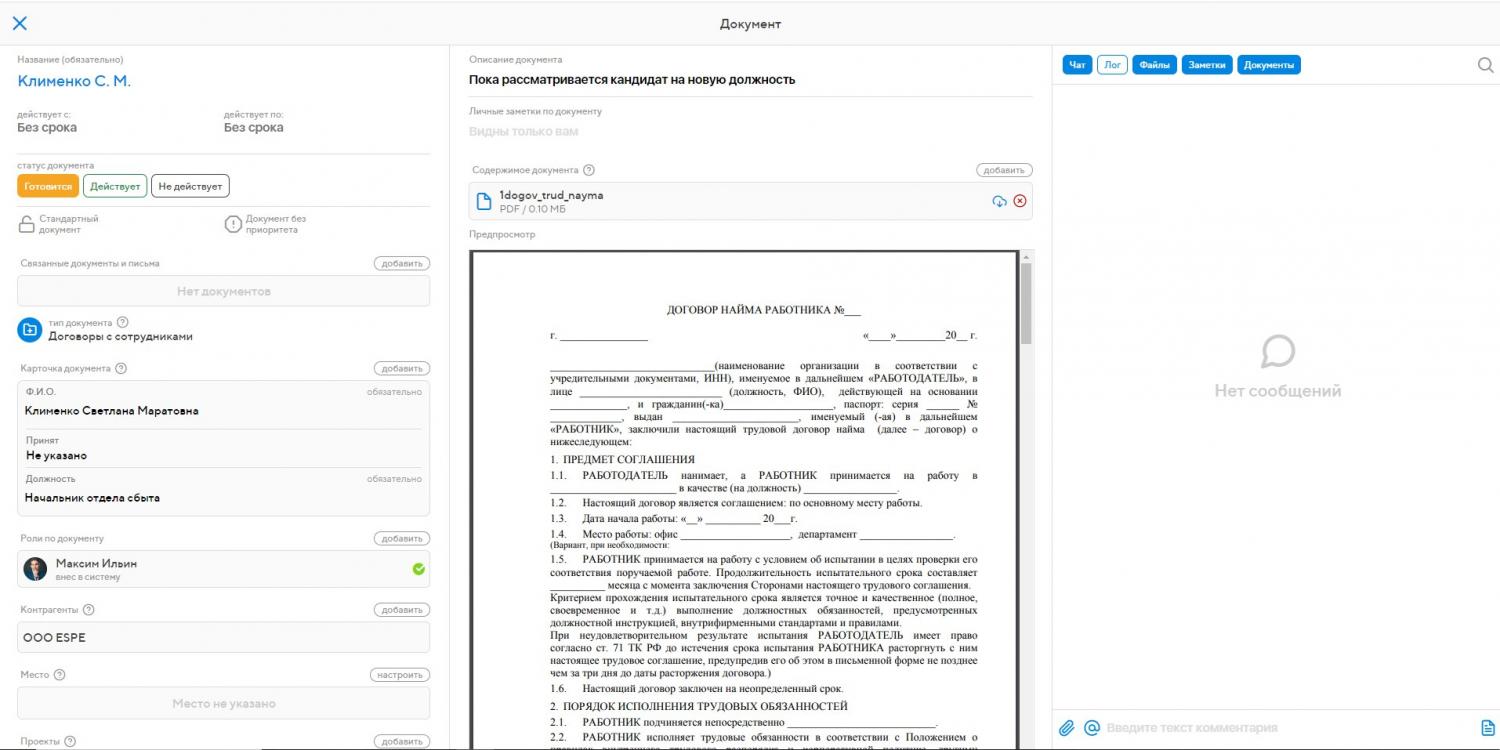Toggle the Стандартный документ lock icon
The width and height of the screenshot is (1500, 750).
coord(26,224)
